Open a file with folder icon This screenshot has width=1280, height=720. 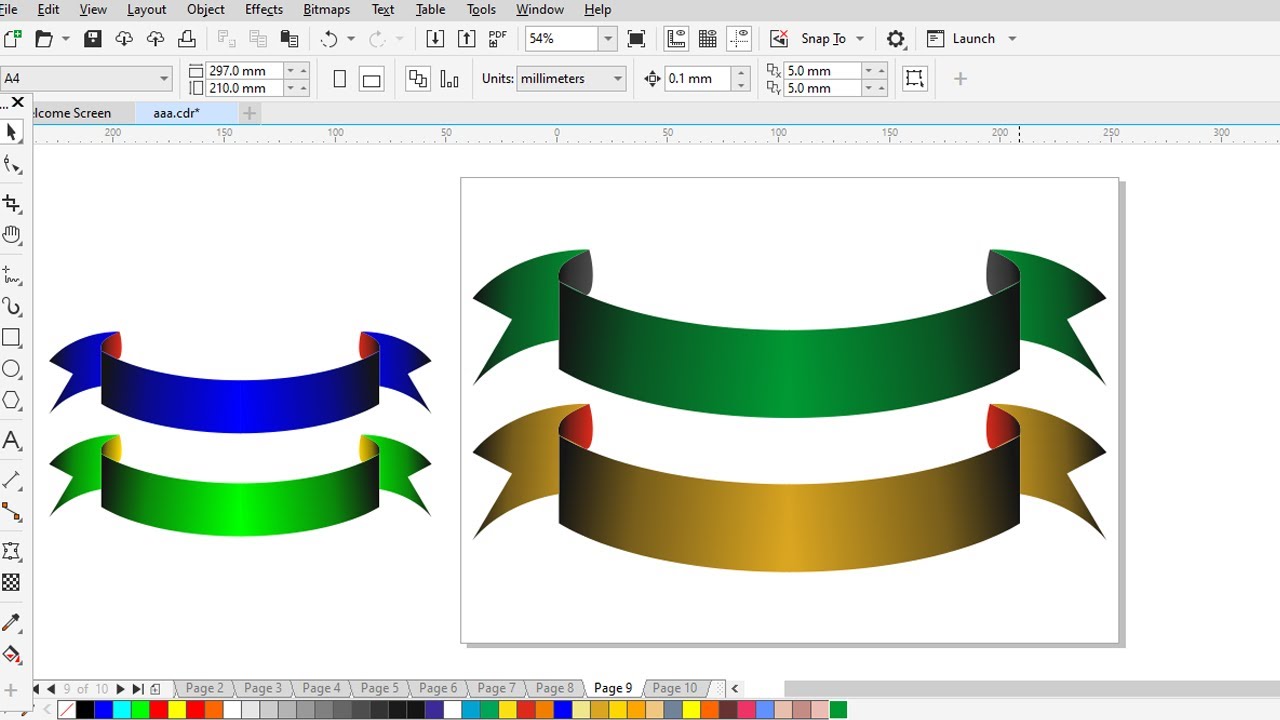[44, 39]
